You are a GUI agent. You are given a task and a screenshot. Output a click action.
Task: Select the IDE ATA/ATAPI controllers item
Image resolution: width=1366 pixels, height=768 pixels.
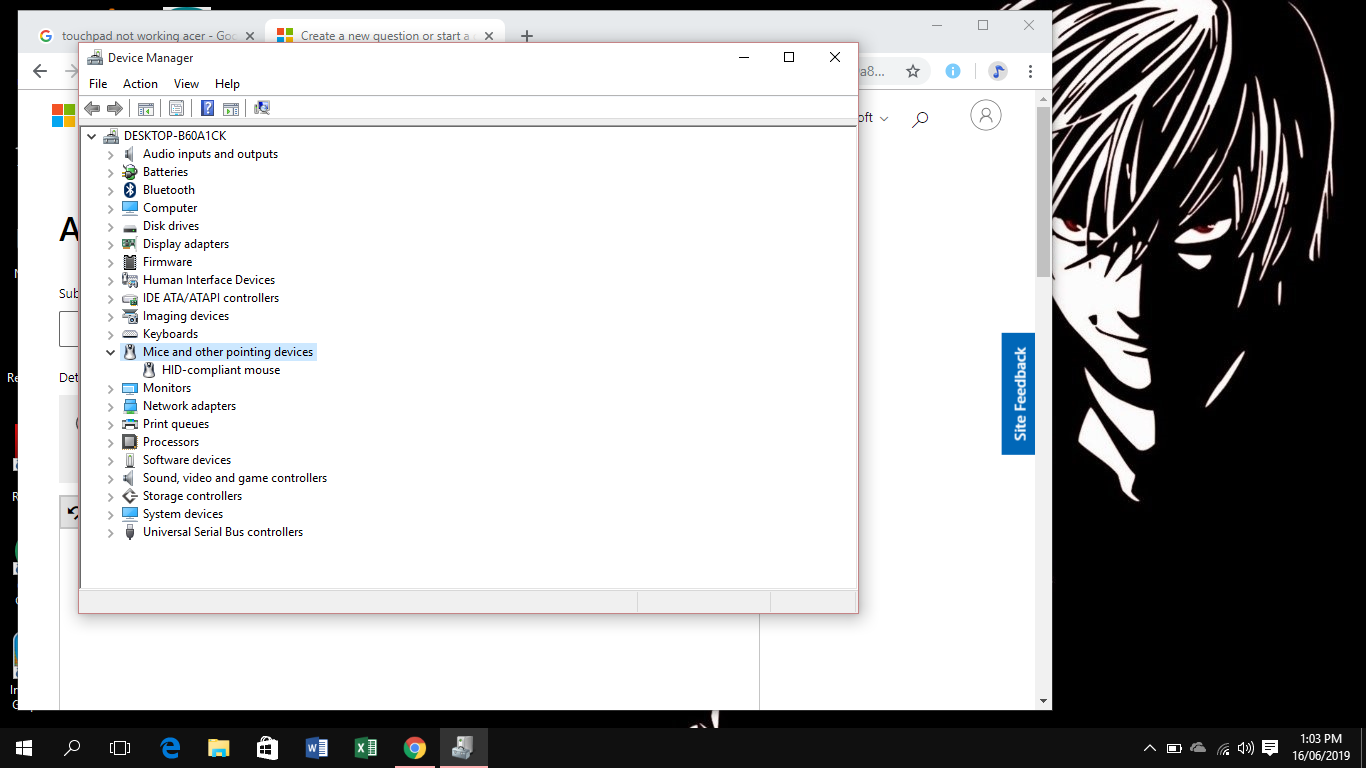pyautogui.click(x=211, y=298)
